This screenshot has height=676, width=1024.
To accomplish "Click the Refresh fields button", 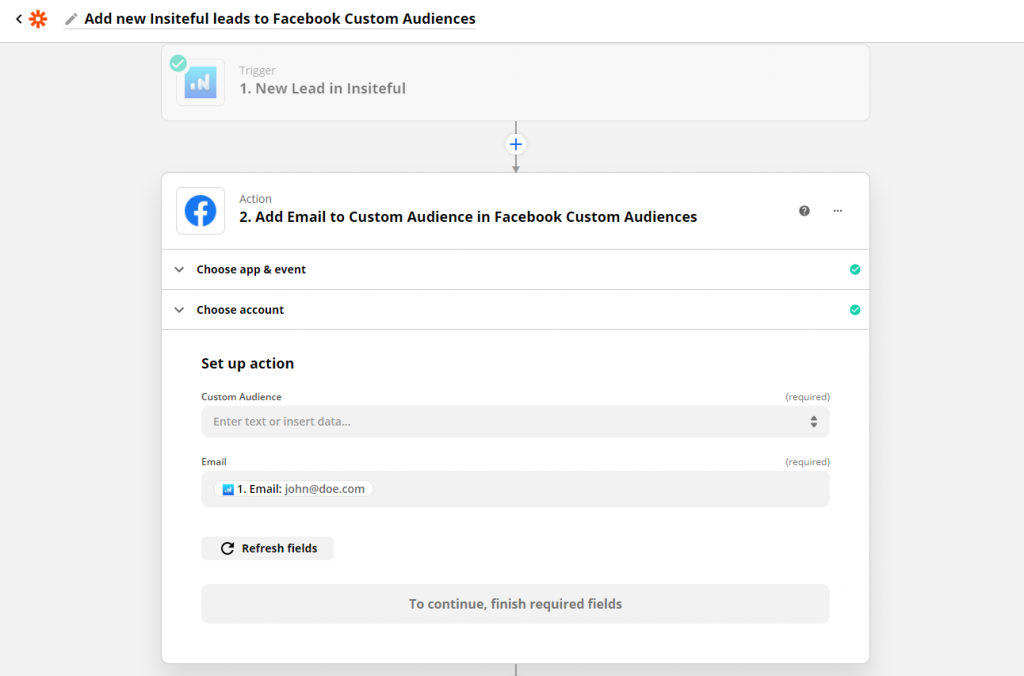I will [267, 548].
